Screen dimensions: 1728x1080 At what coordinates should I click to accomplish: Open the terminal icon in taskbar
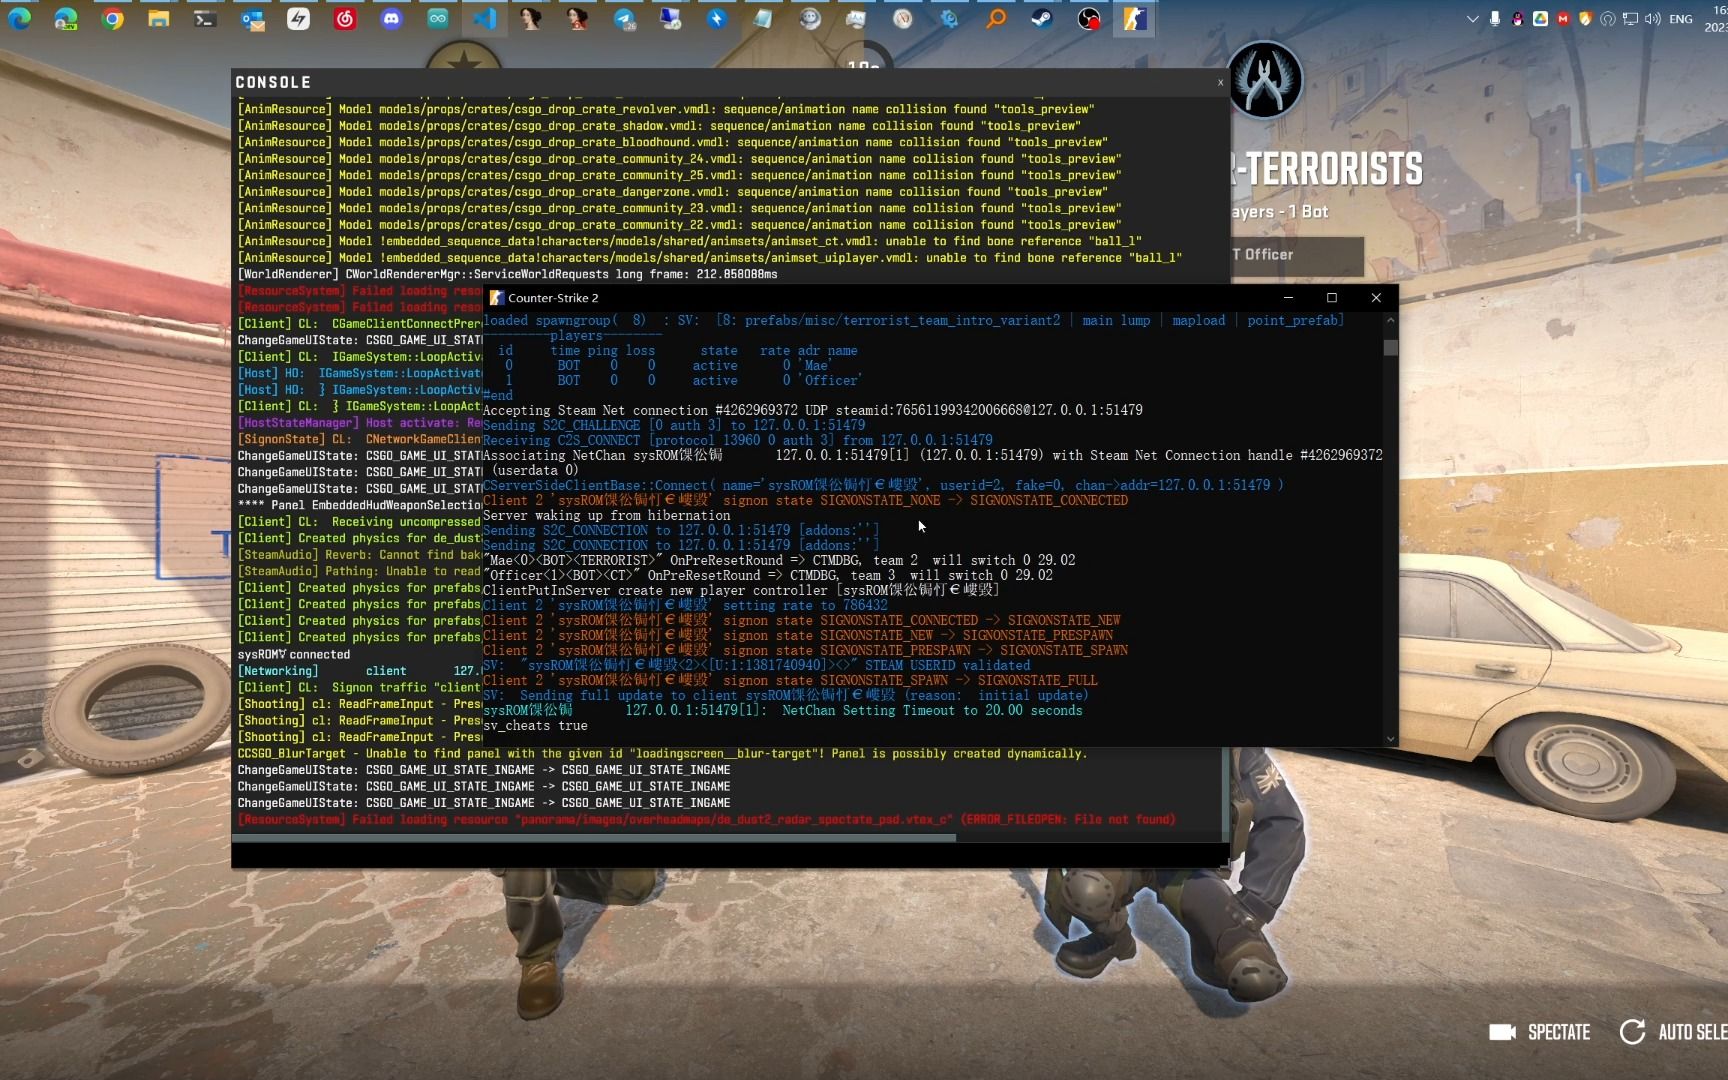[x=205, y=18]
